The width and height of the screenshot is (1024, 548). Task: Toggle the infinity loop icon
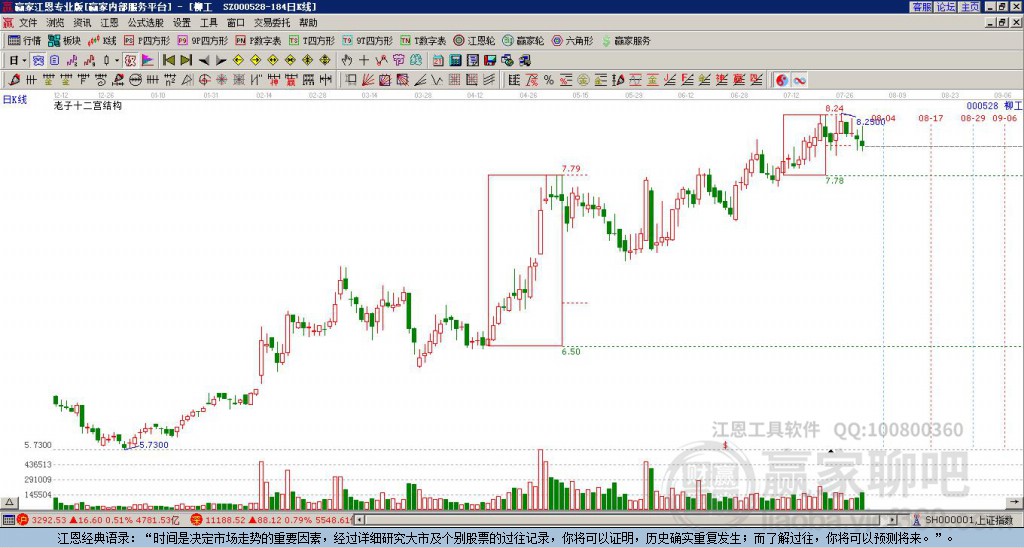click(x=799, y=80)
